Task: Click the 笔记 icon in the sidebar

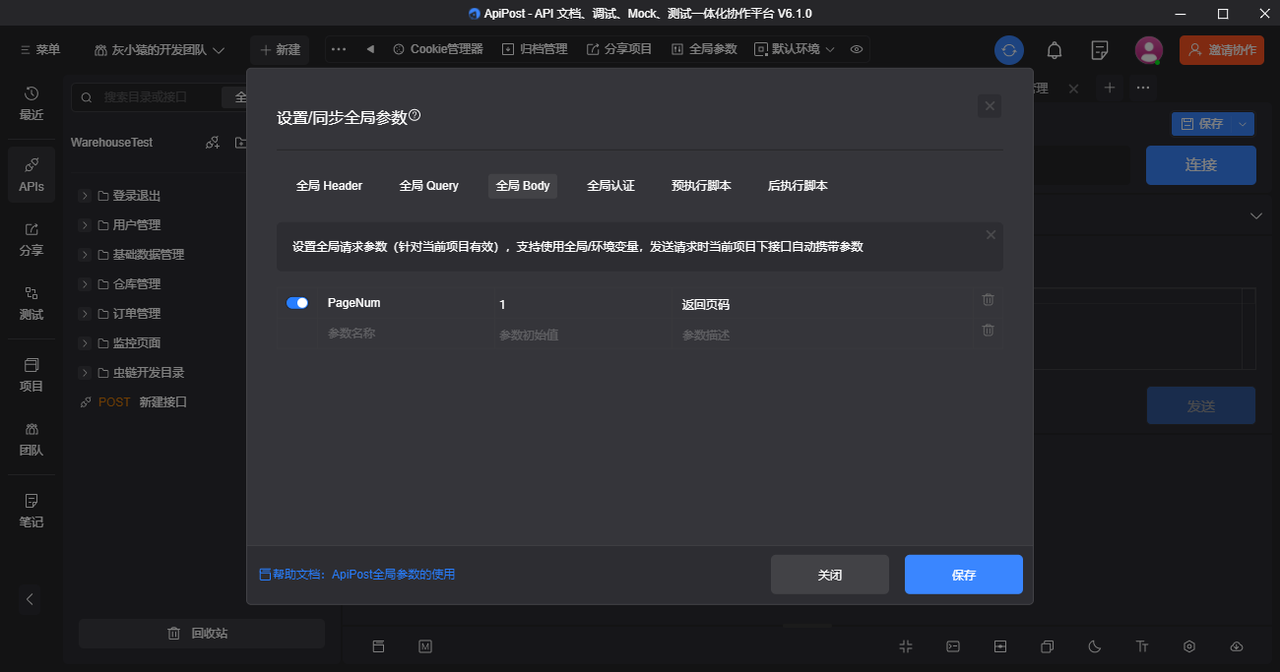Action: pyautogui.click(x=31, y=510)
